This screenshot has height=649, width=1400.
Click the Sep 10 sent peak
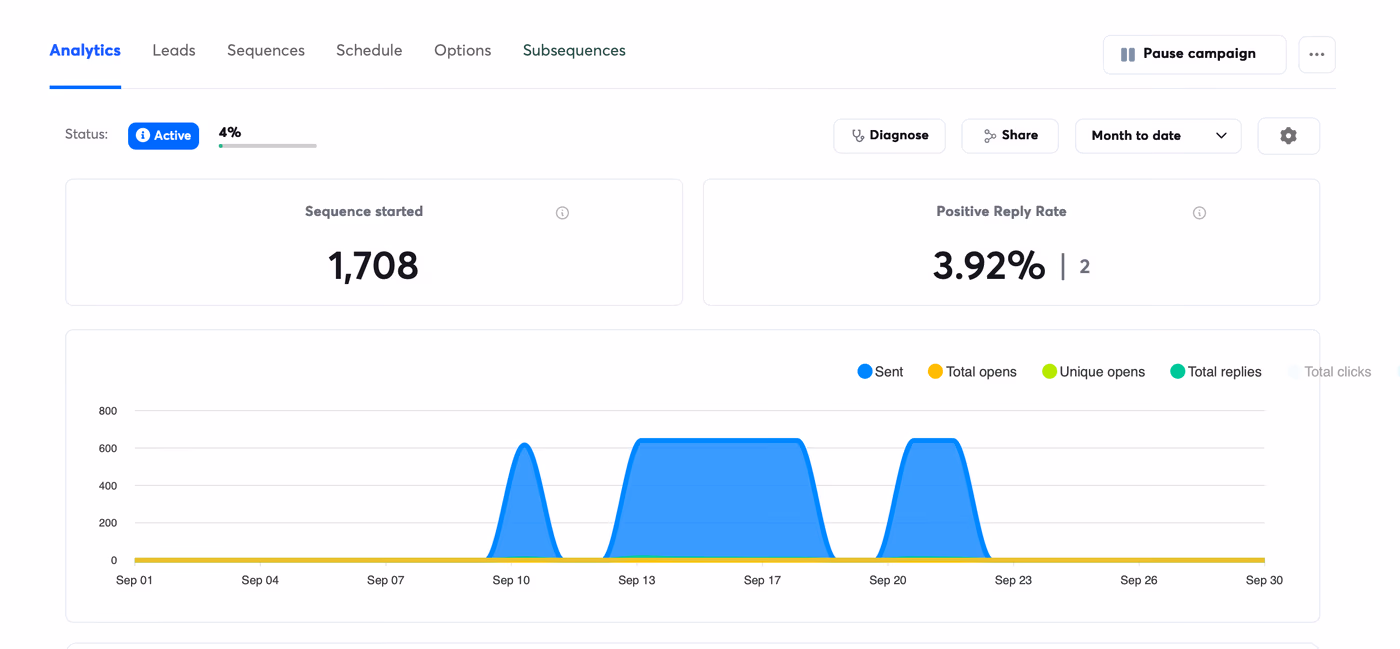[524, 447]
